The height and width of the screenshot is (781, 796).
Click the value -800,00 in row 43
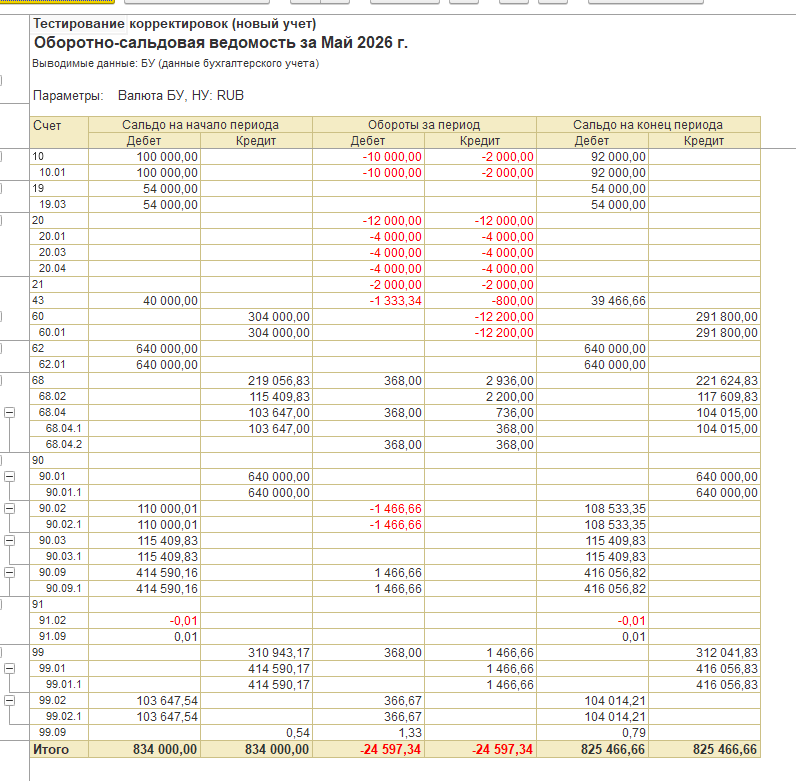pos(512,301)
